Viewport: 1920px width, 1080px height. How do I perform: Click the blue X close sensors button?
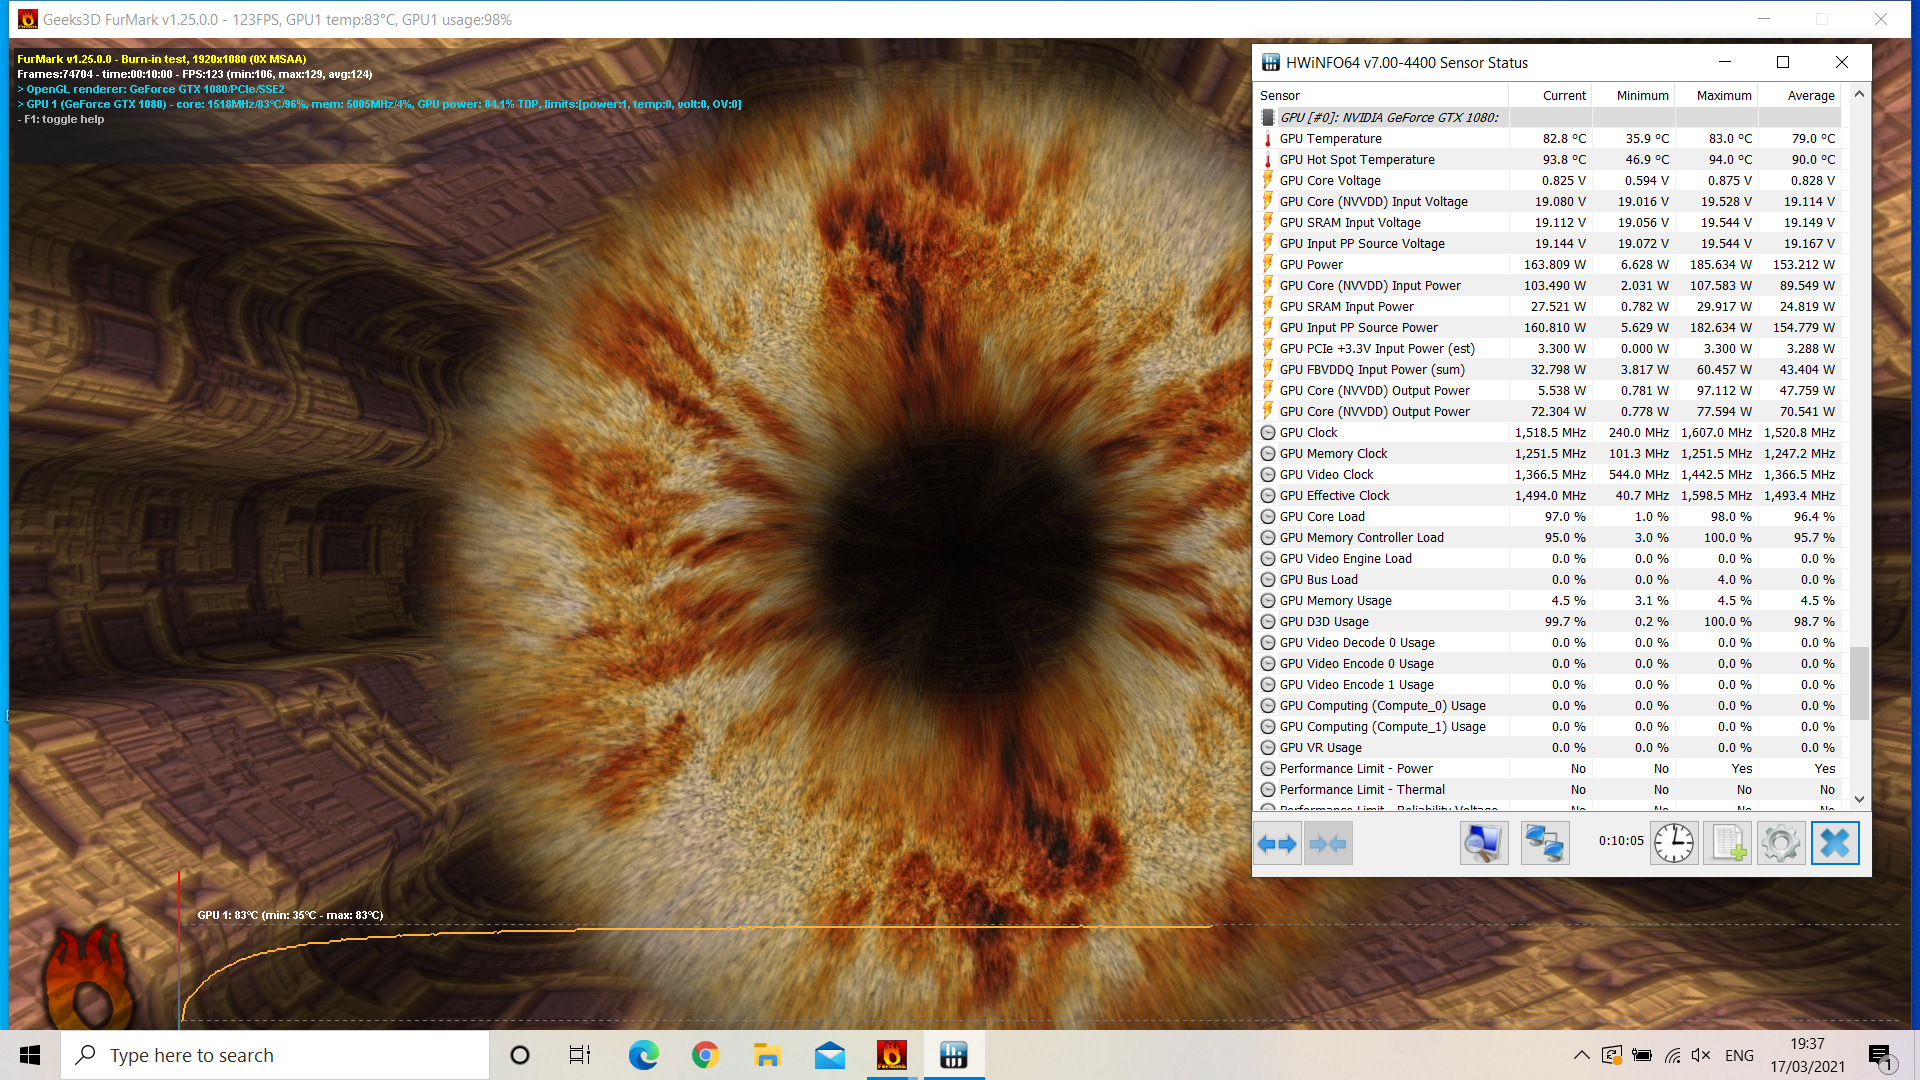1835,844
